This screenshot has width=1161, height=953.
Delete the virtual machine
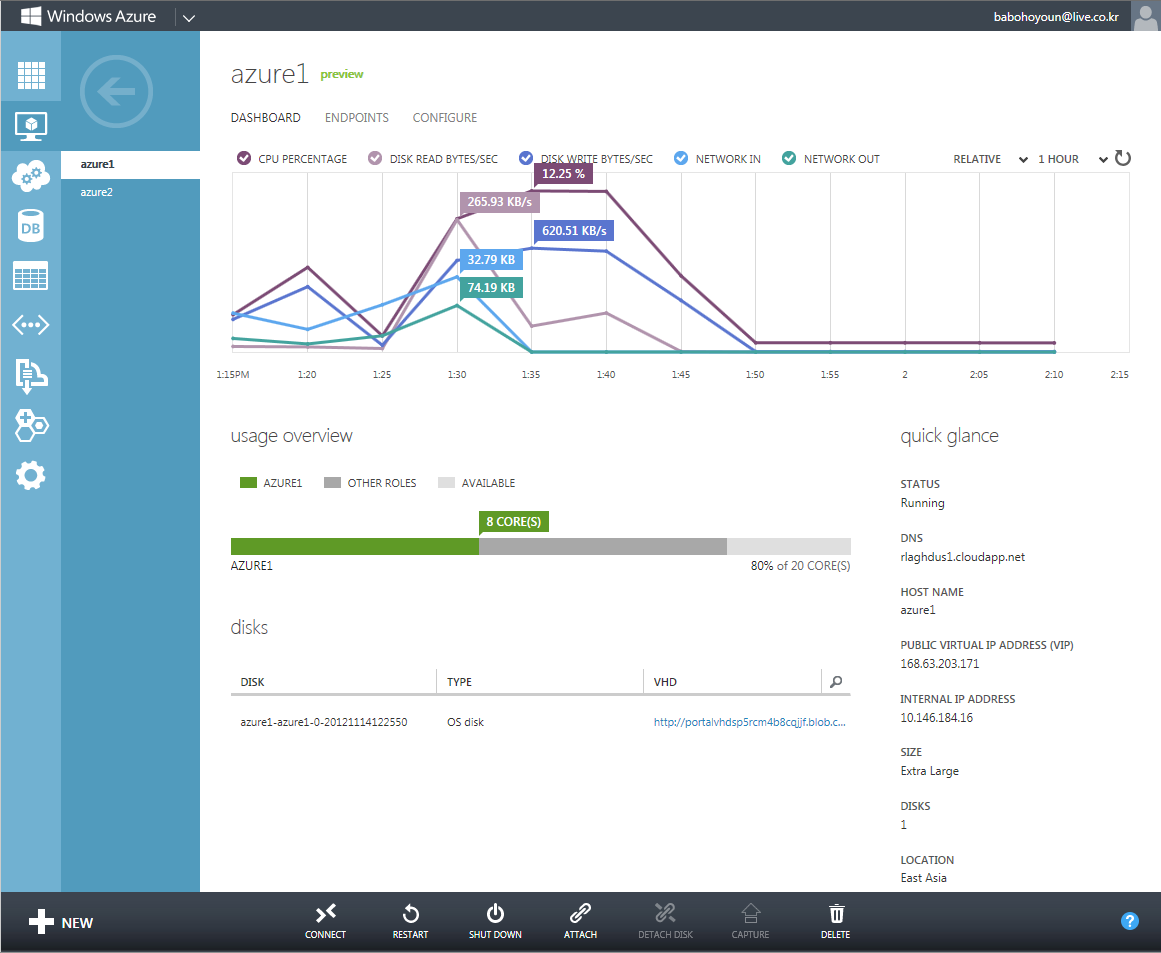pyautogui.click(x=835, y=921)
